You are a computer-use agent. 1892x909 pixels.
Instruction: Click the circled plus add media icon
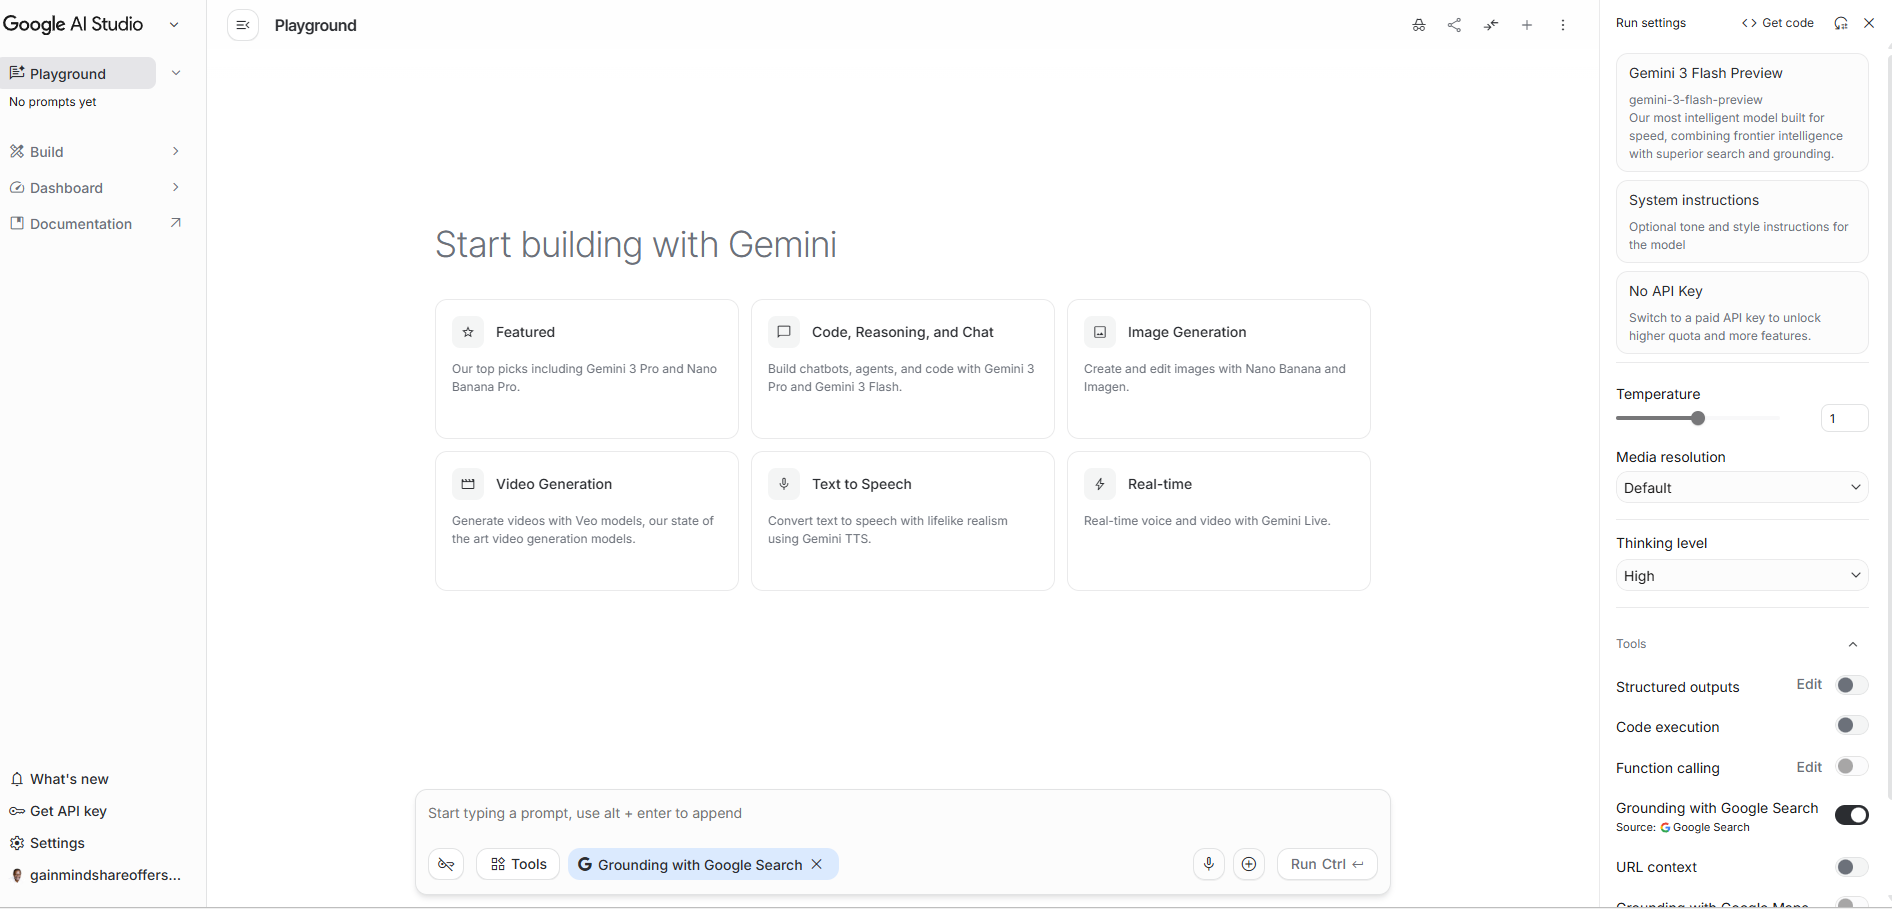click(x=1249, y=864)
